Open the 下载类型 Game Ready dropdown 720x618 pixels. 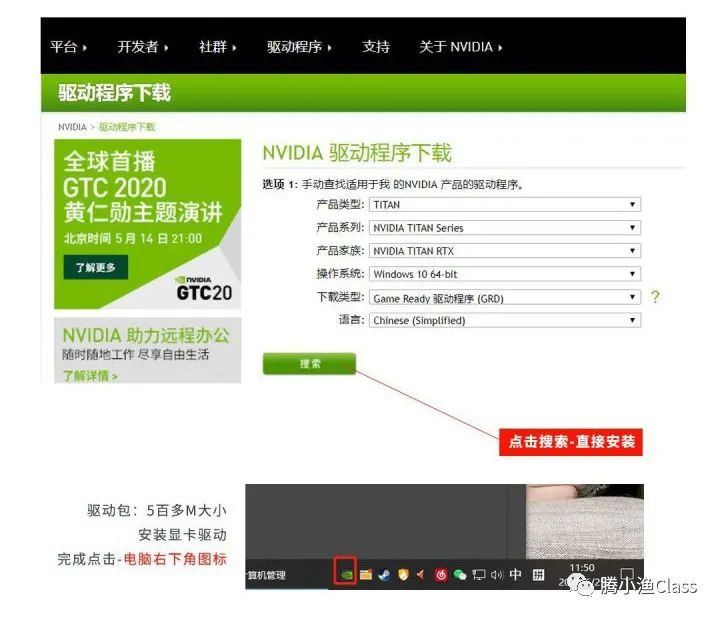pyautogui.click(x=505, y=298)
